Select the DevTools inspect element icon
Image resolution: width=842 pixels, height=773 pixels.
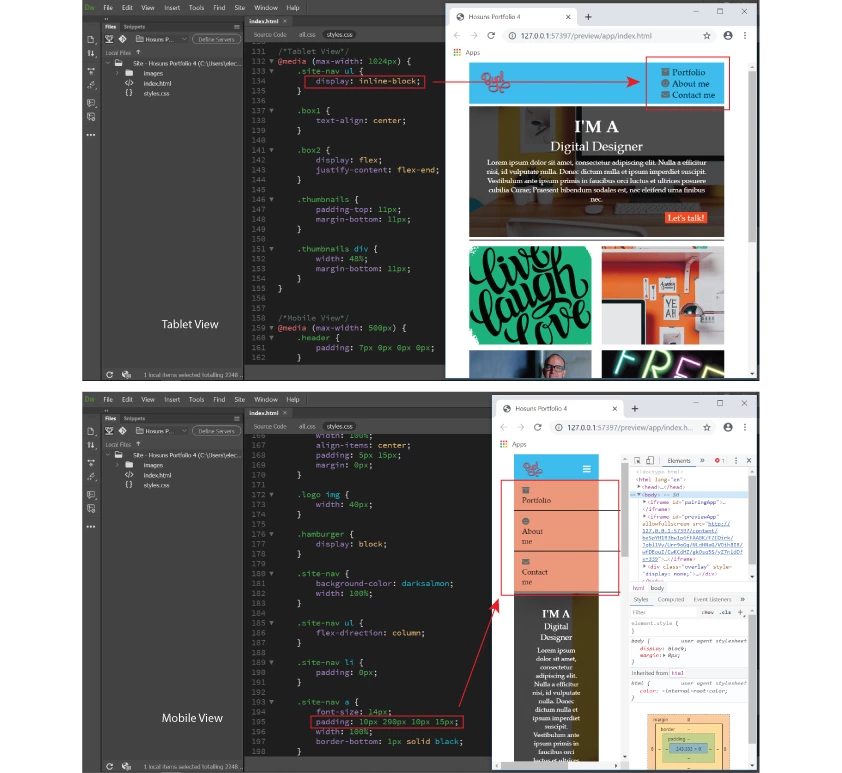pyautogui.click(x=637, y=461)
